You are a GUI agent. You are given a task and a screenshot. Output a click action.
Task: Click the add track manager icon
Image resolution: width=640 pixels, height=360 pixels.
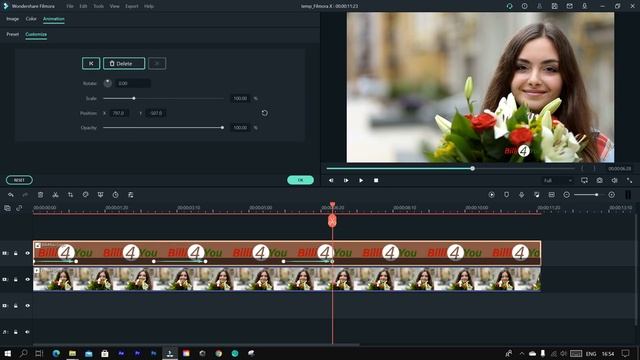tap(7, 208)
